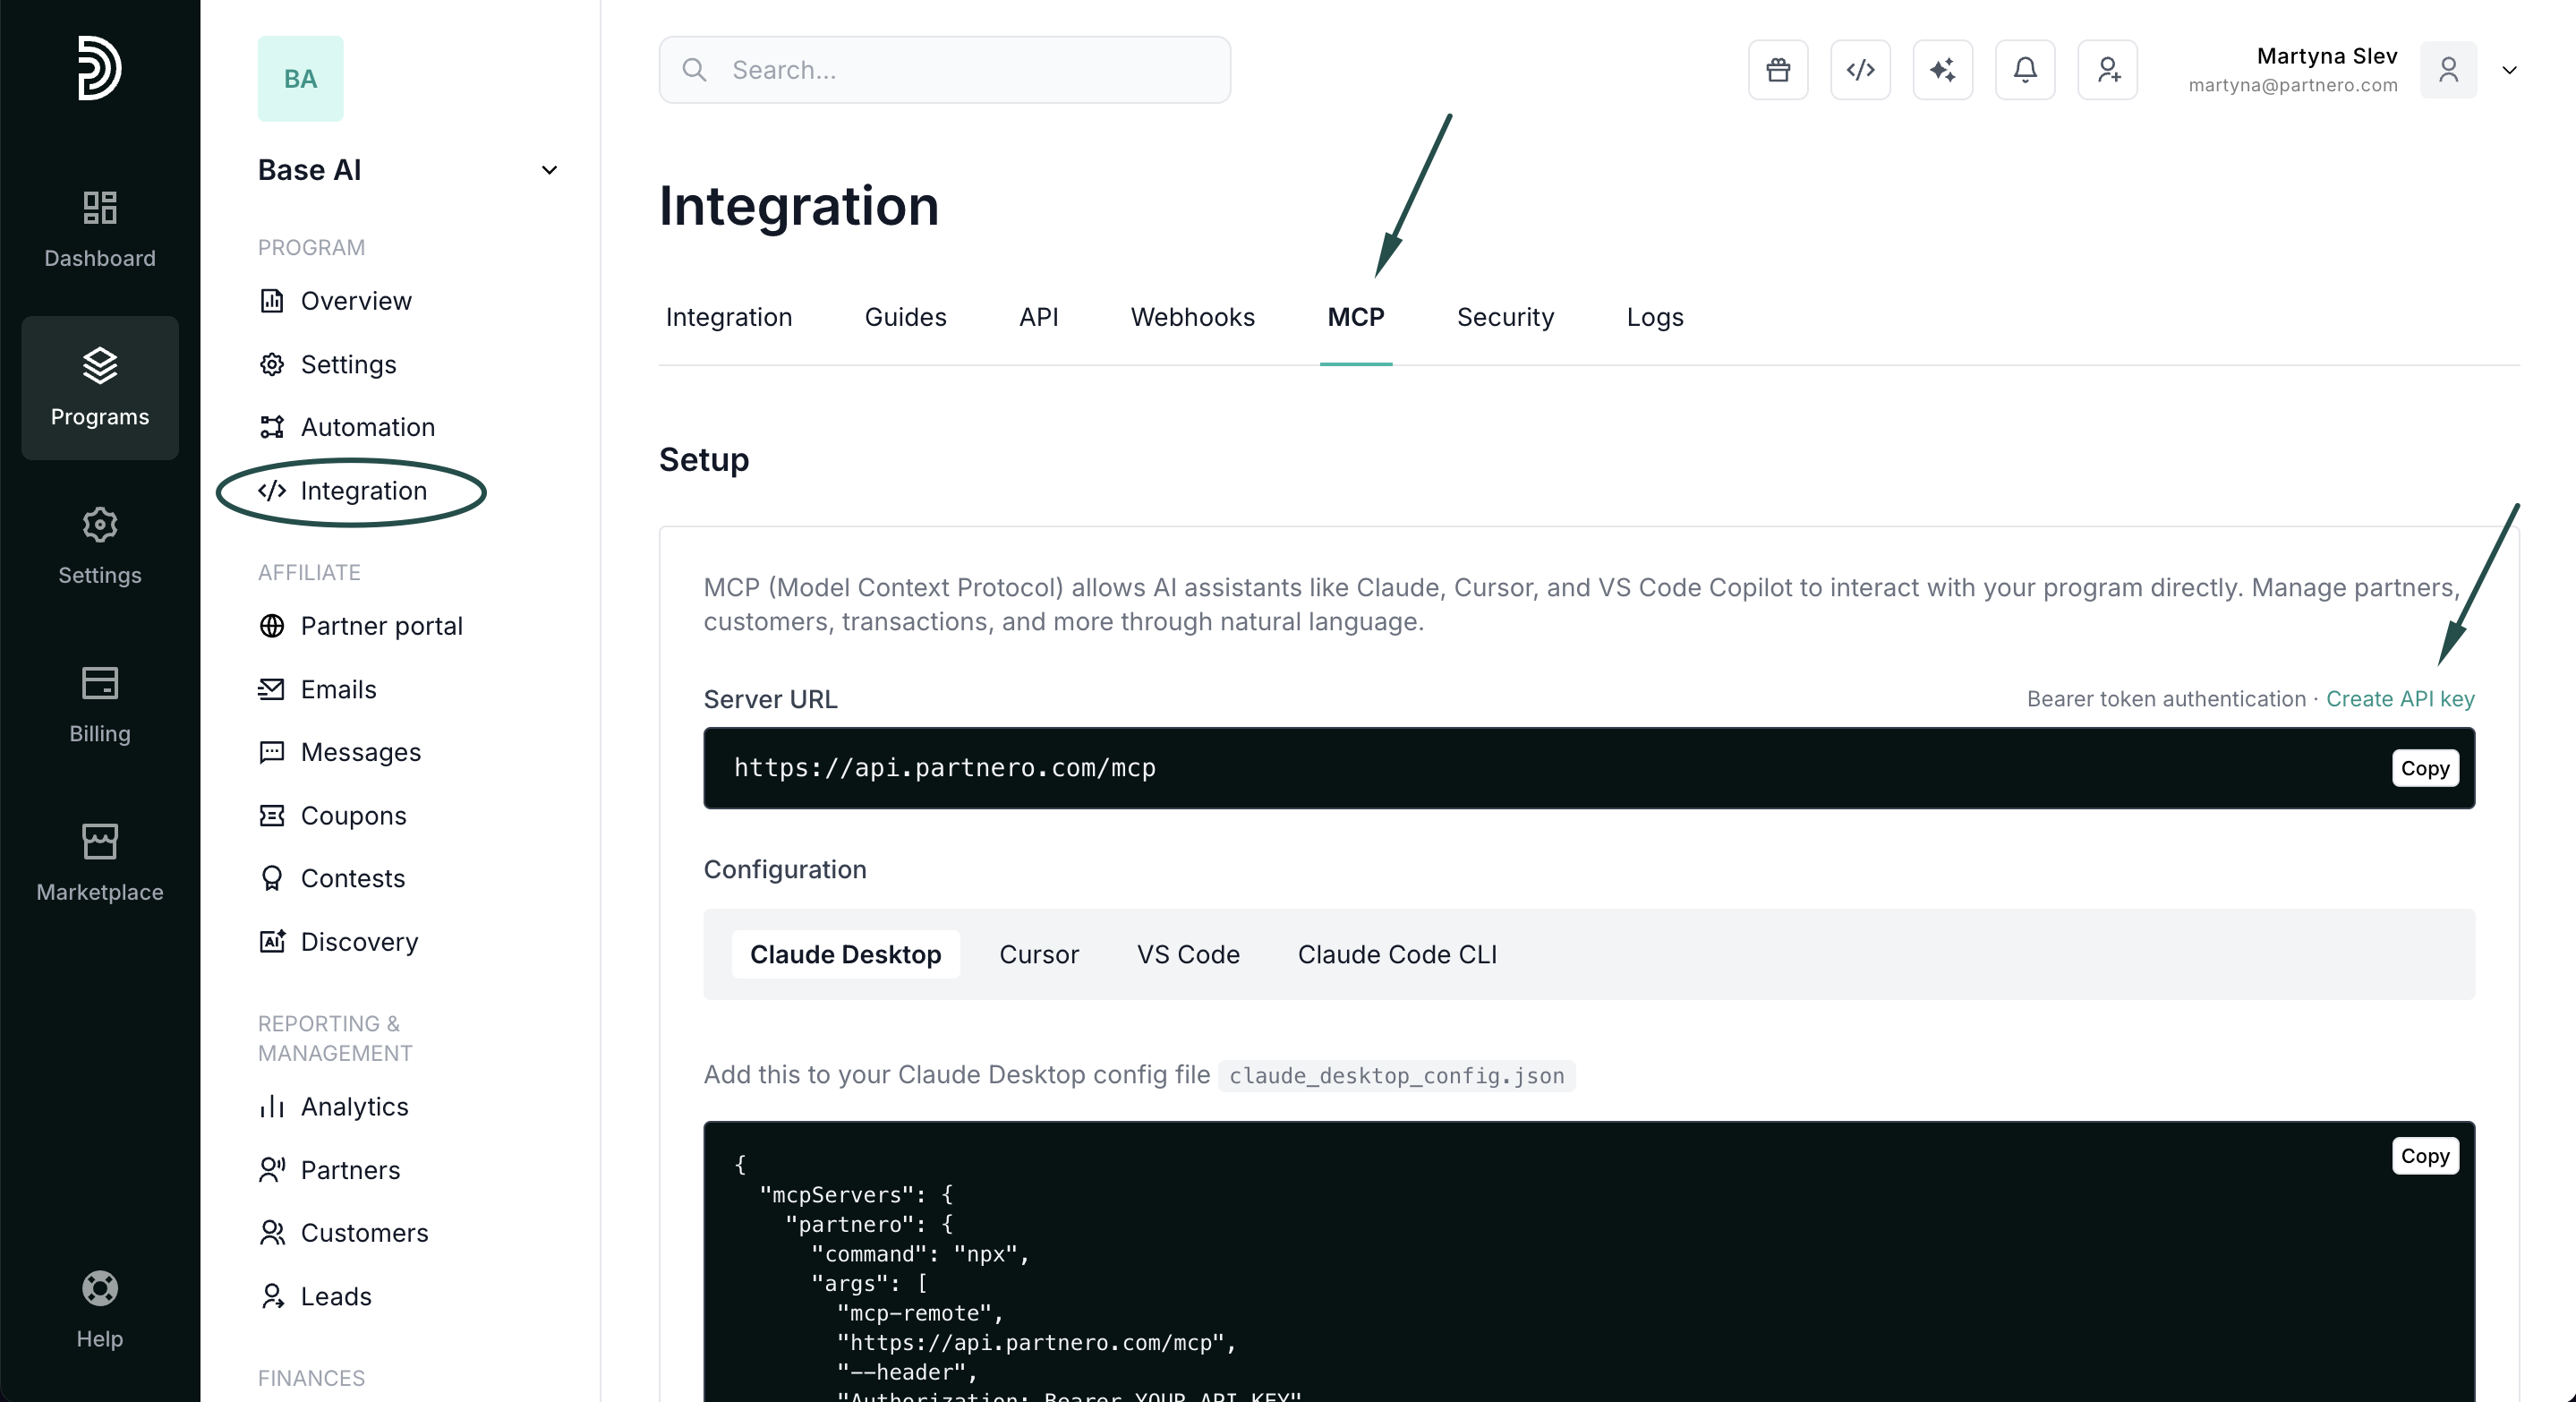The image size is (2576, 1402).
Task: Open the notifications bell
Action: click(x=2024, y=70)
